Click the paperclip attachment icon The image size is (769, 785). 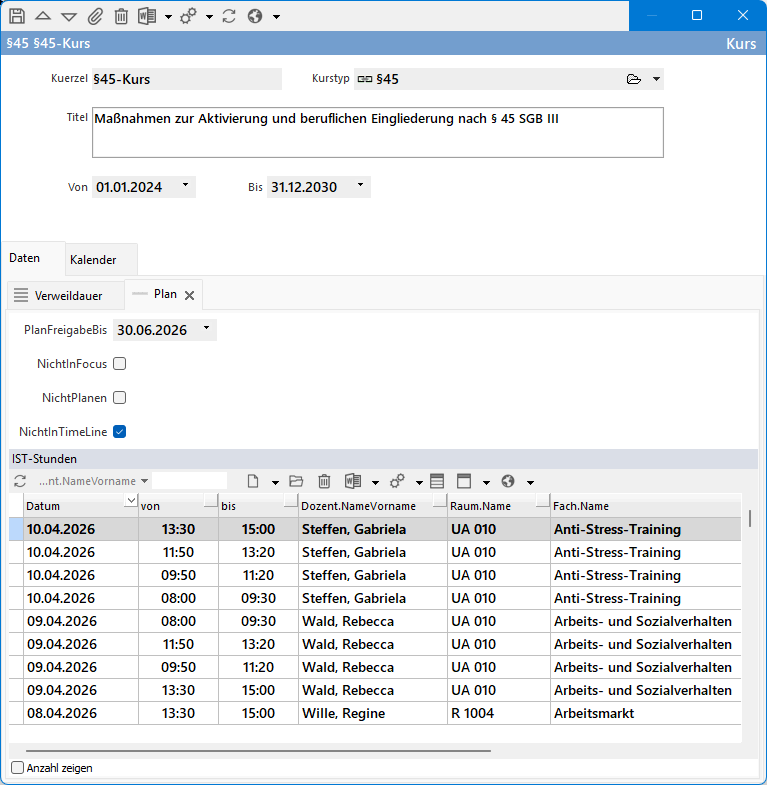(95, 16)
